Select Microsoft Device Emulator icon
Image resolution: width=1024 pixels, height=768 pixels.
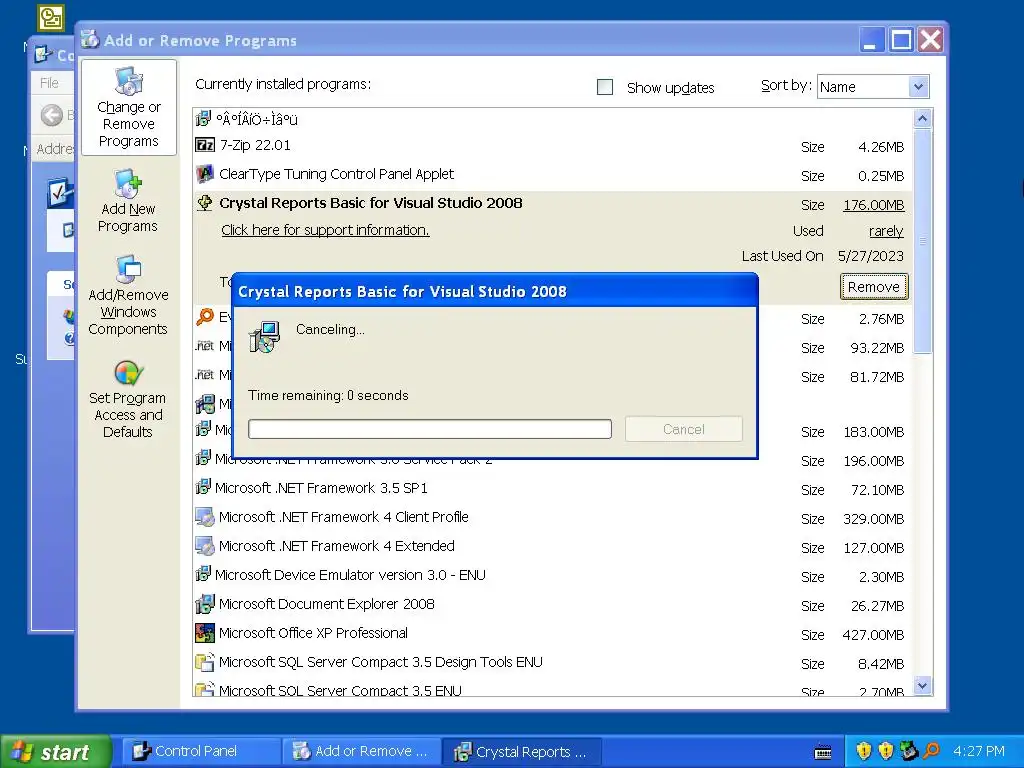[203, 575]
